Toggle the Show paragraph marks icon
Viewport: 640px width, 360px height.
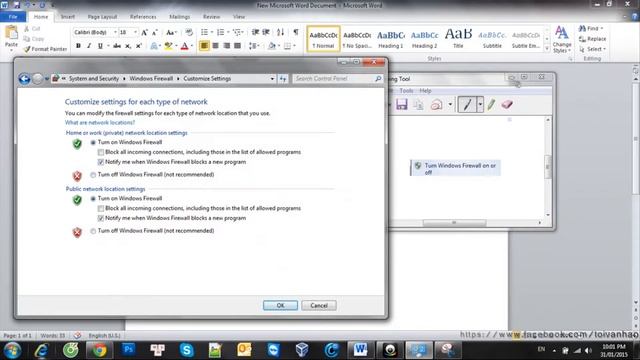pyautogui.click(x=296, y=32)
